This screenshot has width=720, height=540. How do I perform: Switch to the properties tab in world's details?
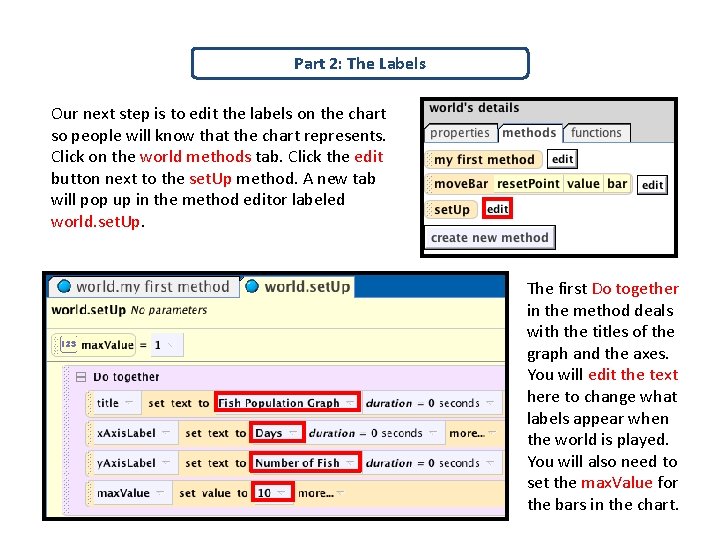(x=461, y=133)
